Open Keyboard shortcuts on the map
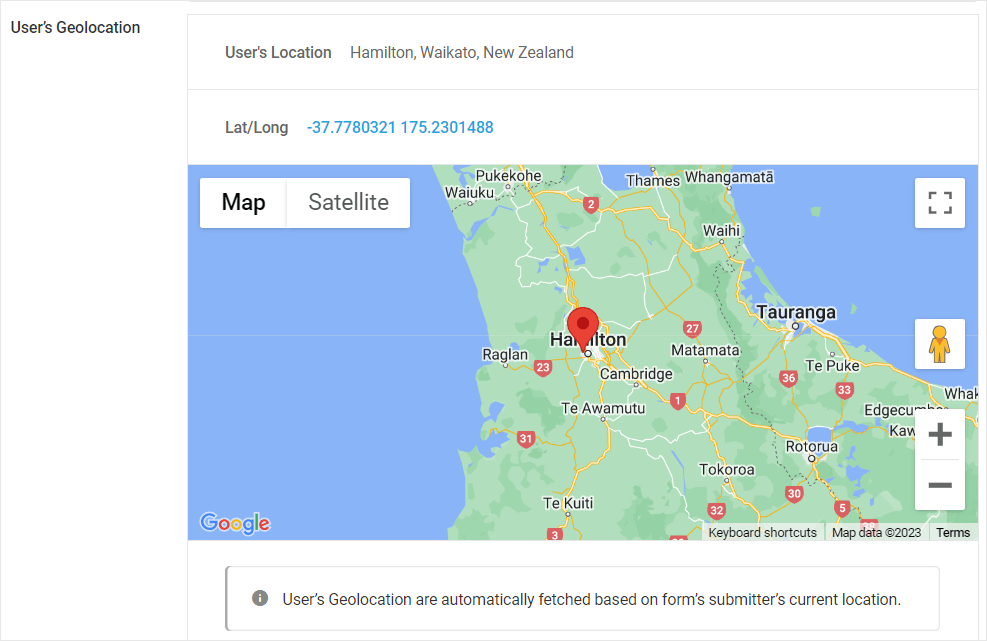This screenshot has height=641, width=987. (762, 533)
